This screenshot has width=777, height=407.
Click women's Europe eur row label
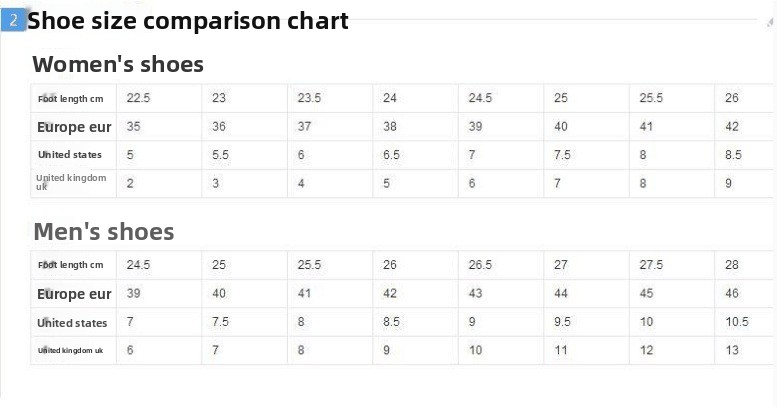click(74, 127)
